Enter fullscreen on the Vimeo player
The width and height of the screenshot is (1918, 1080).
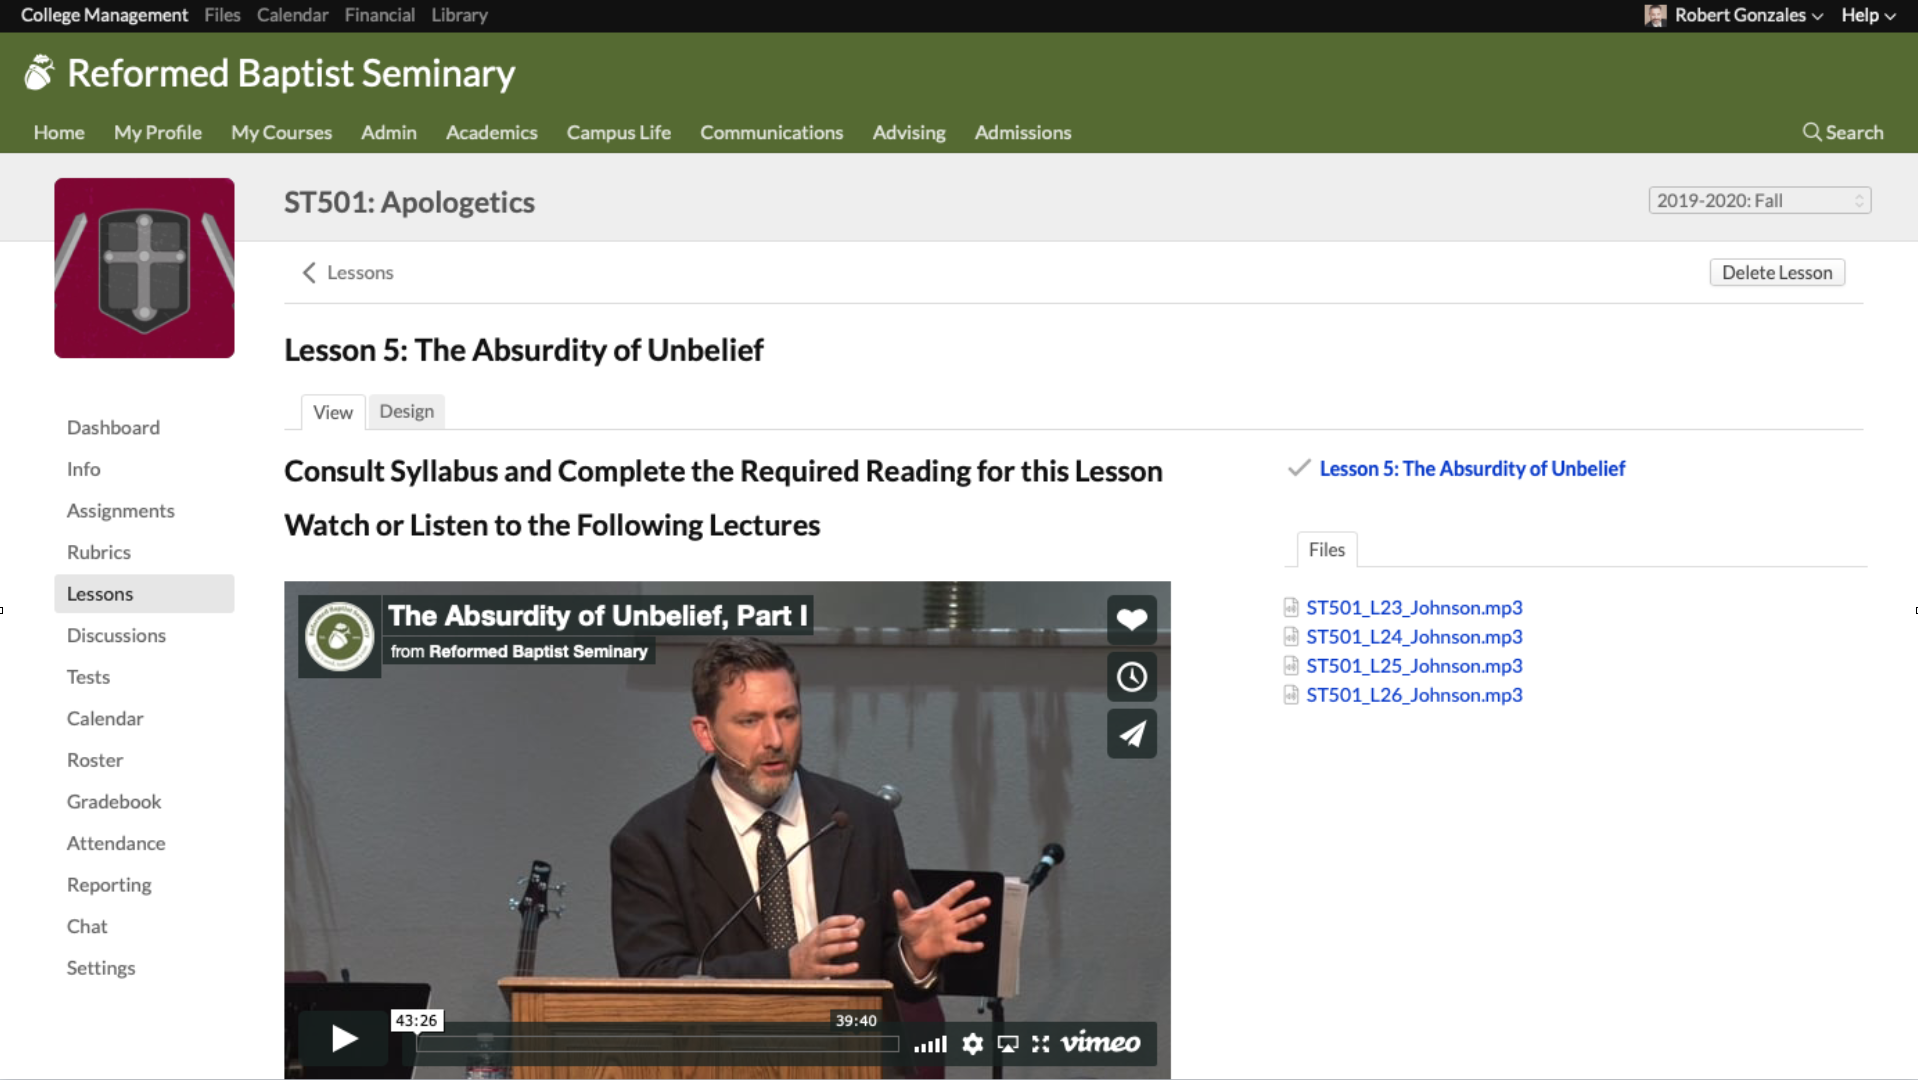[1041, 1044]
